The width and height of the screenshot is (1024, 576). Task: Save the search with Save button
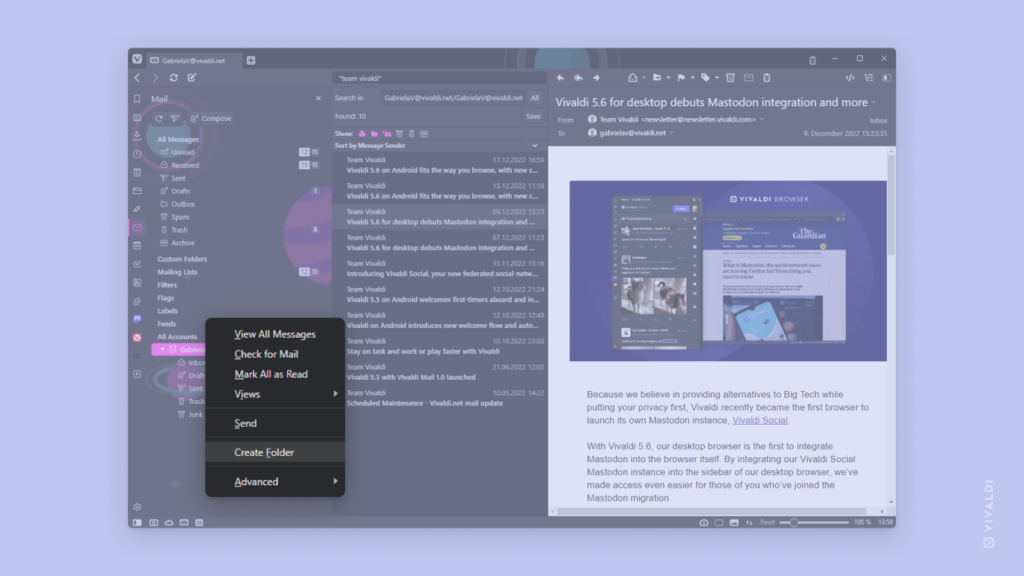[x=533, y=116]
